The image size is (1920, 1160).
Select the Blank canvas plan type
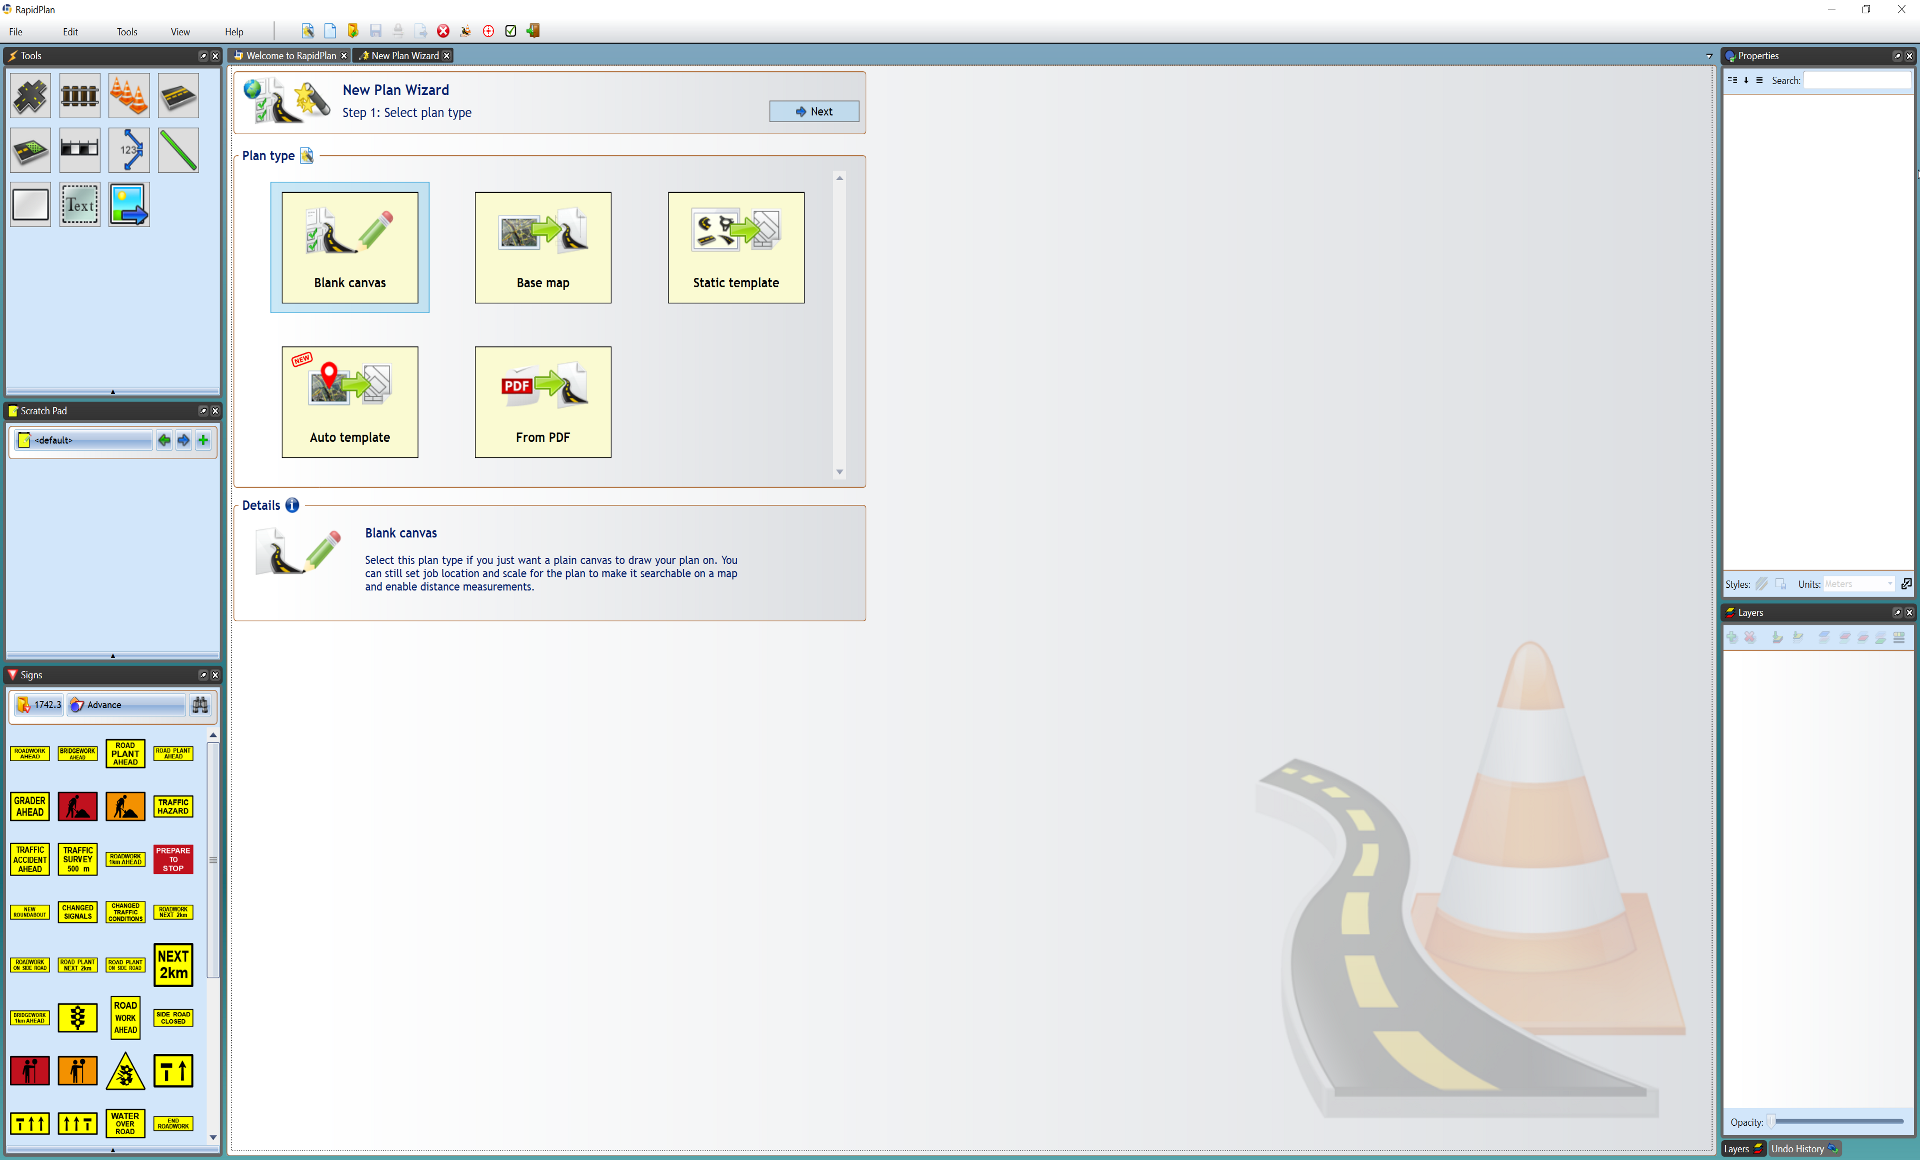350,248
